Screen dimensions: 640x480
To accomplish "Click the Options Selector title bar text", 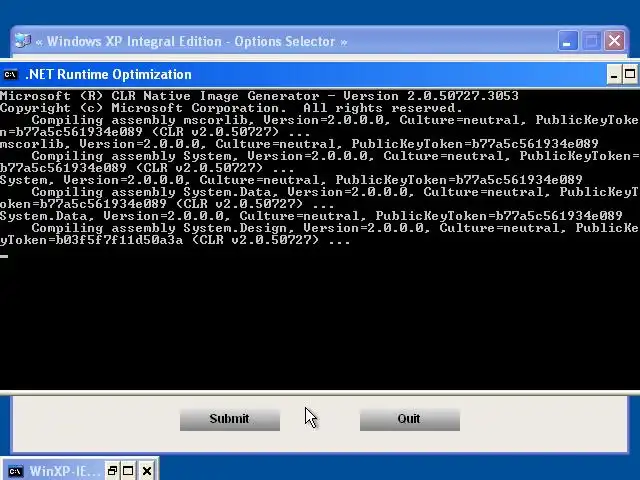I will (x=191, y=41).
